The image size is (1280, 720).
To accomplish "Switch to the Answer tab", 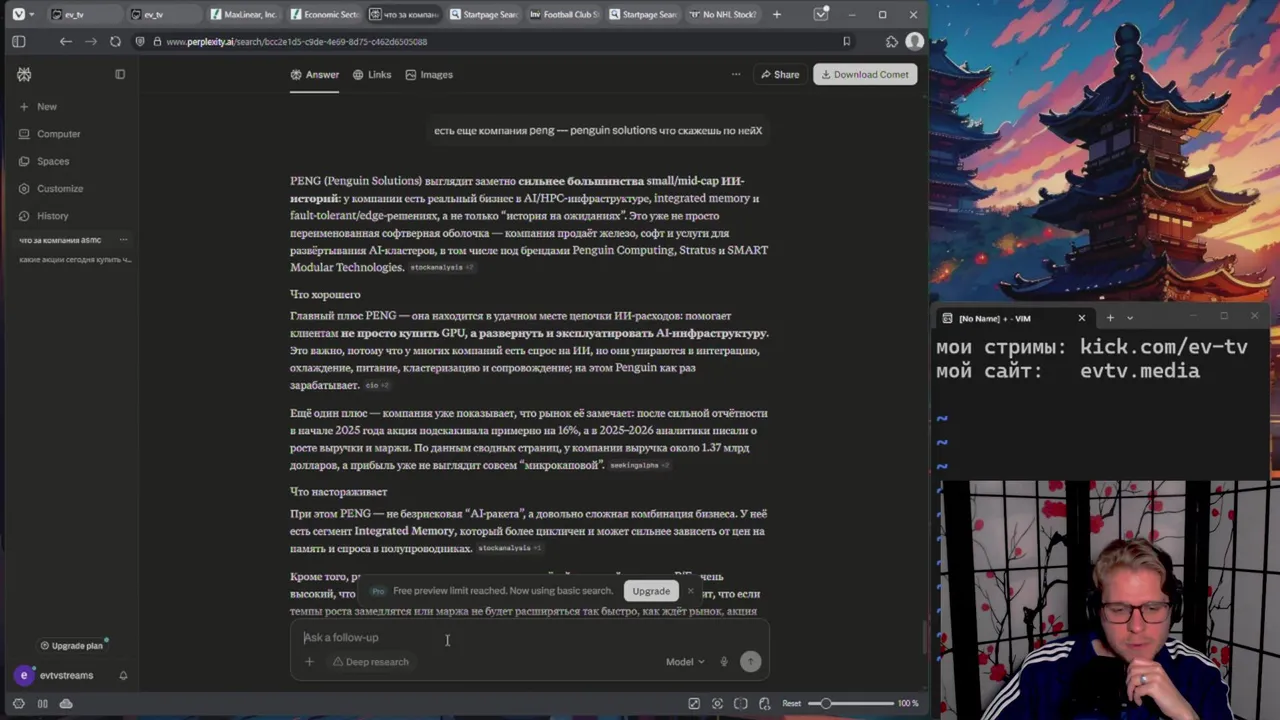I will [315, 75].
